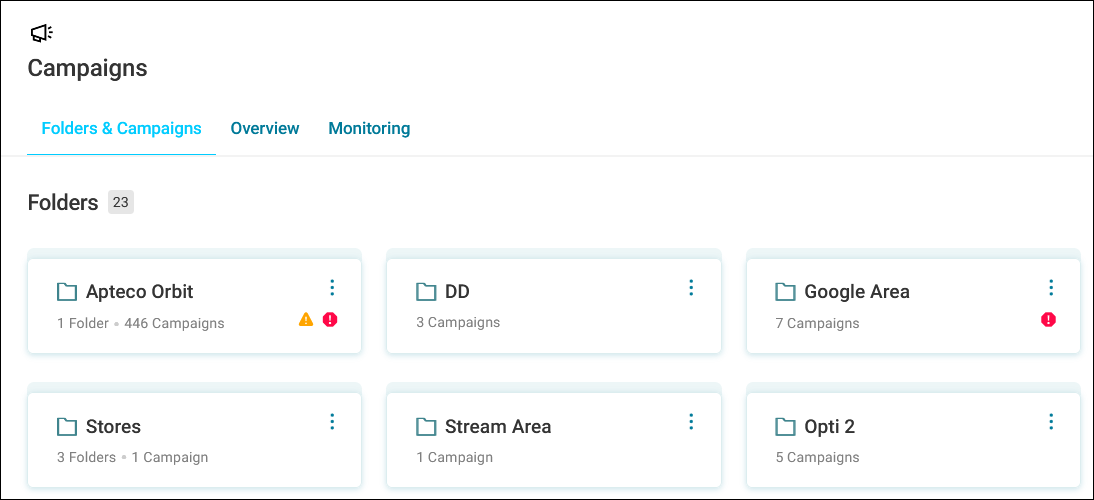Click the folder icon beside Stream Area

click(426, 426)
